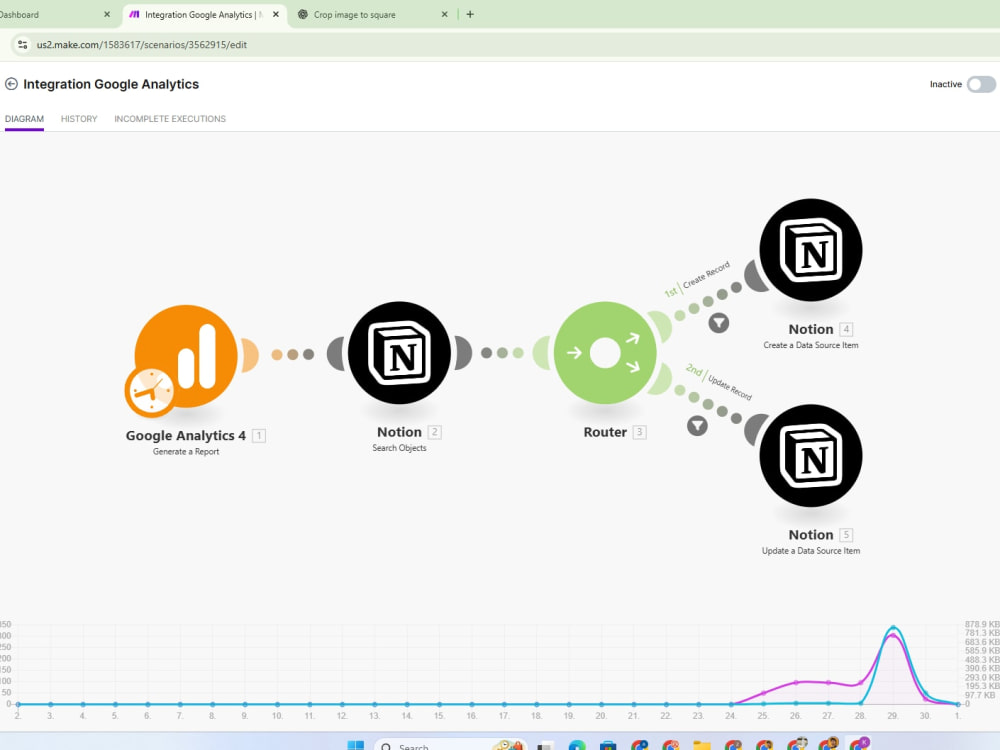Click the Generate a Report label
Image resolution: width=1000 pixels, height=750 pixels.
pyautogui.click(x=186, y=452)
